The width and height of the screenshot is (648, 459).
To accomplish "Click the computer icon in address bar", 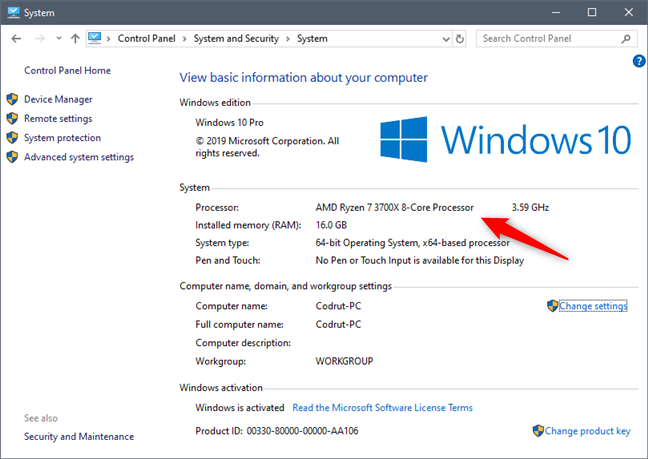I will coord(96,39).
